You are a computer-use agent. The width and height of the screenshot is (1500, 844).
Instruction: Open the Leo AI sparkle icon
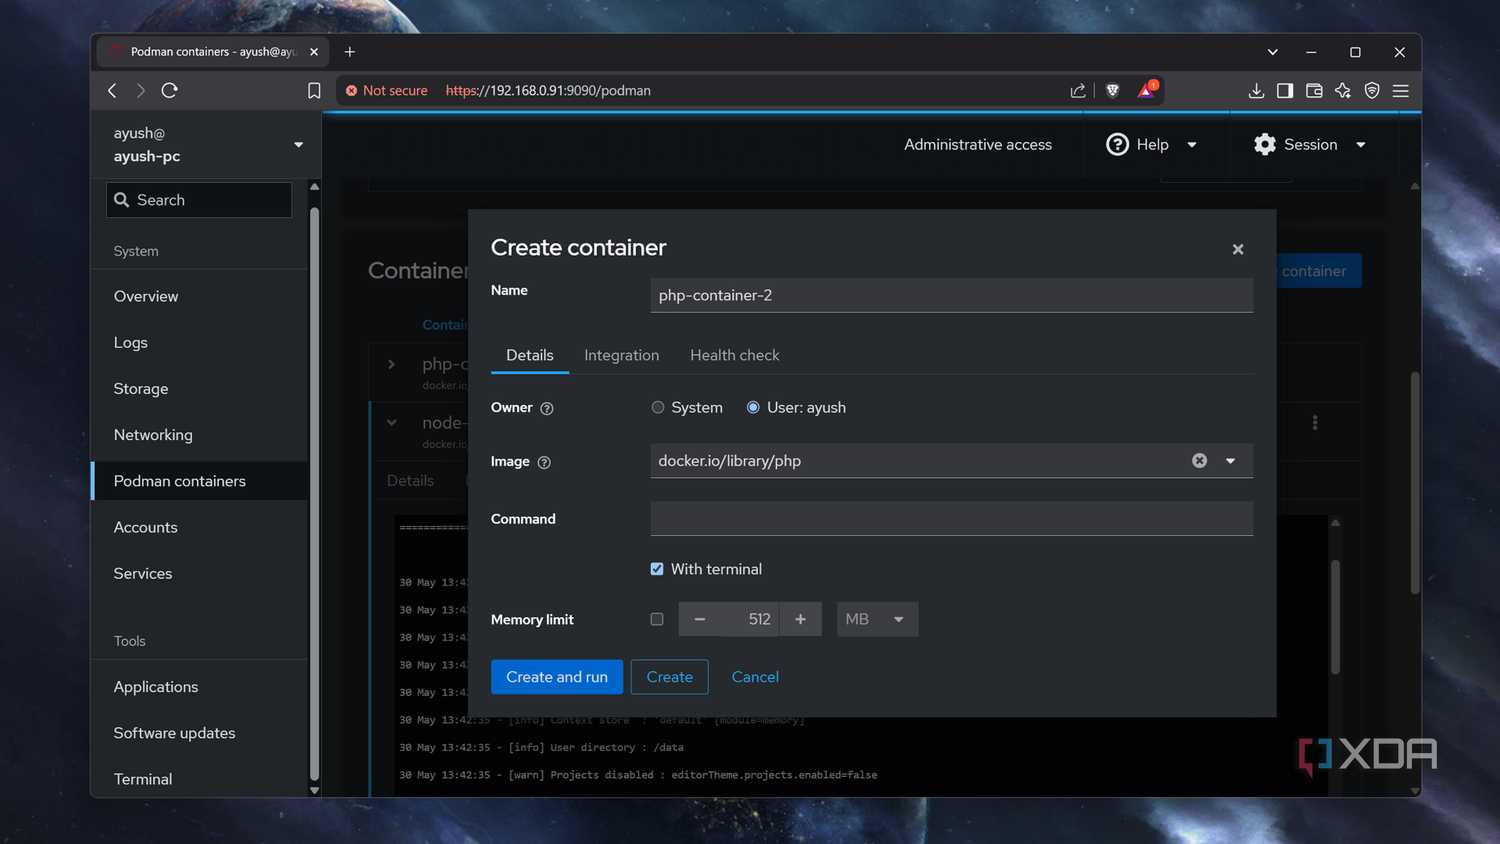1343,91
